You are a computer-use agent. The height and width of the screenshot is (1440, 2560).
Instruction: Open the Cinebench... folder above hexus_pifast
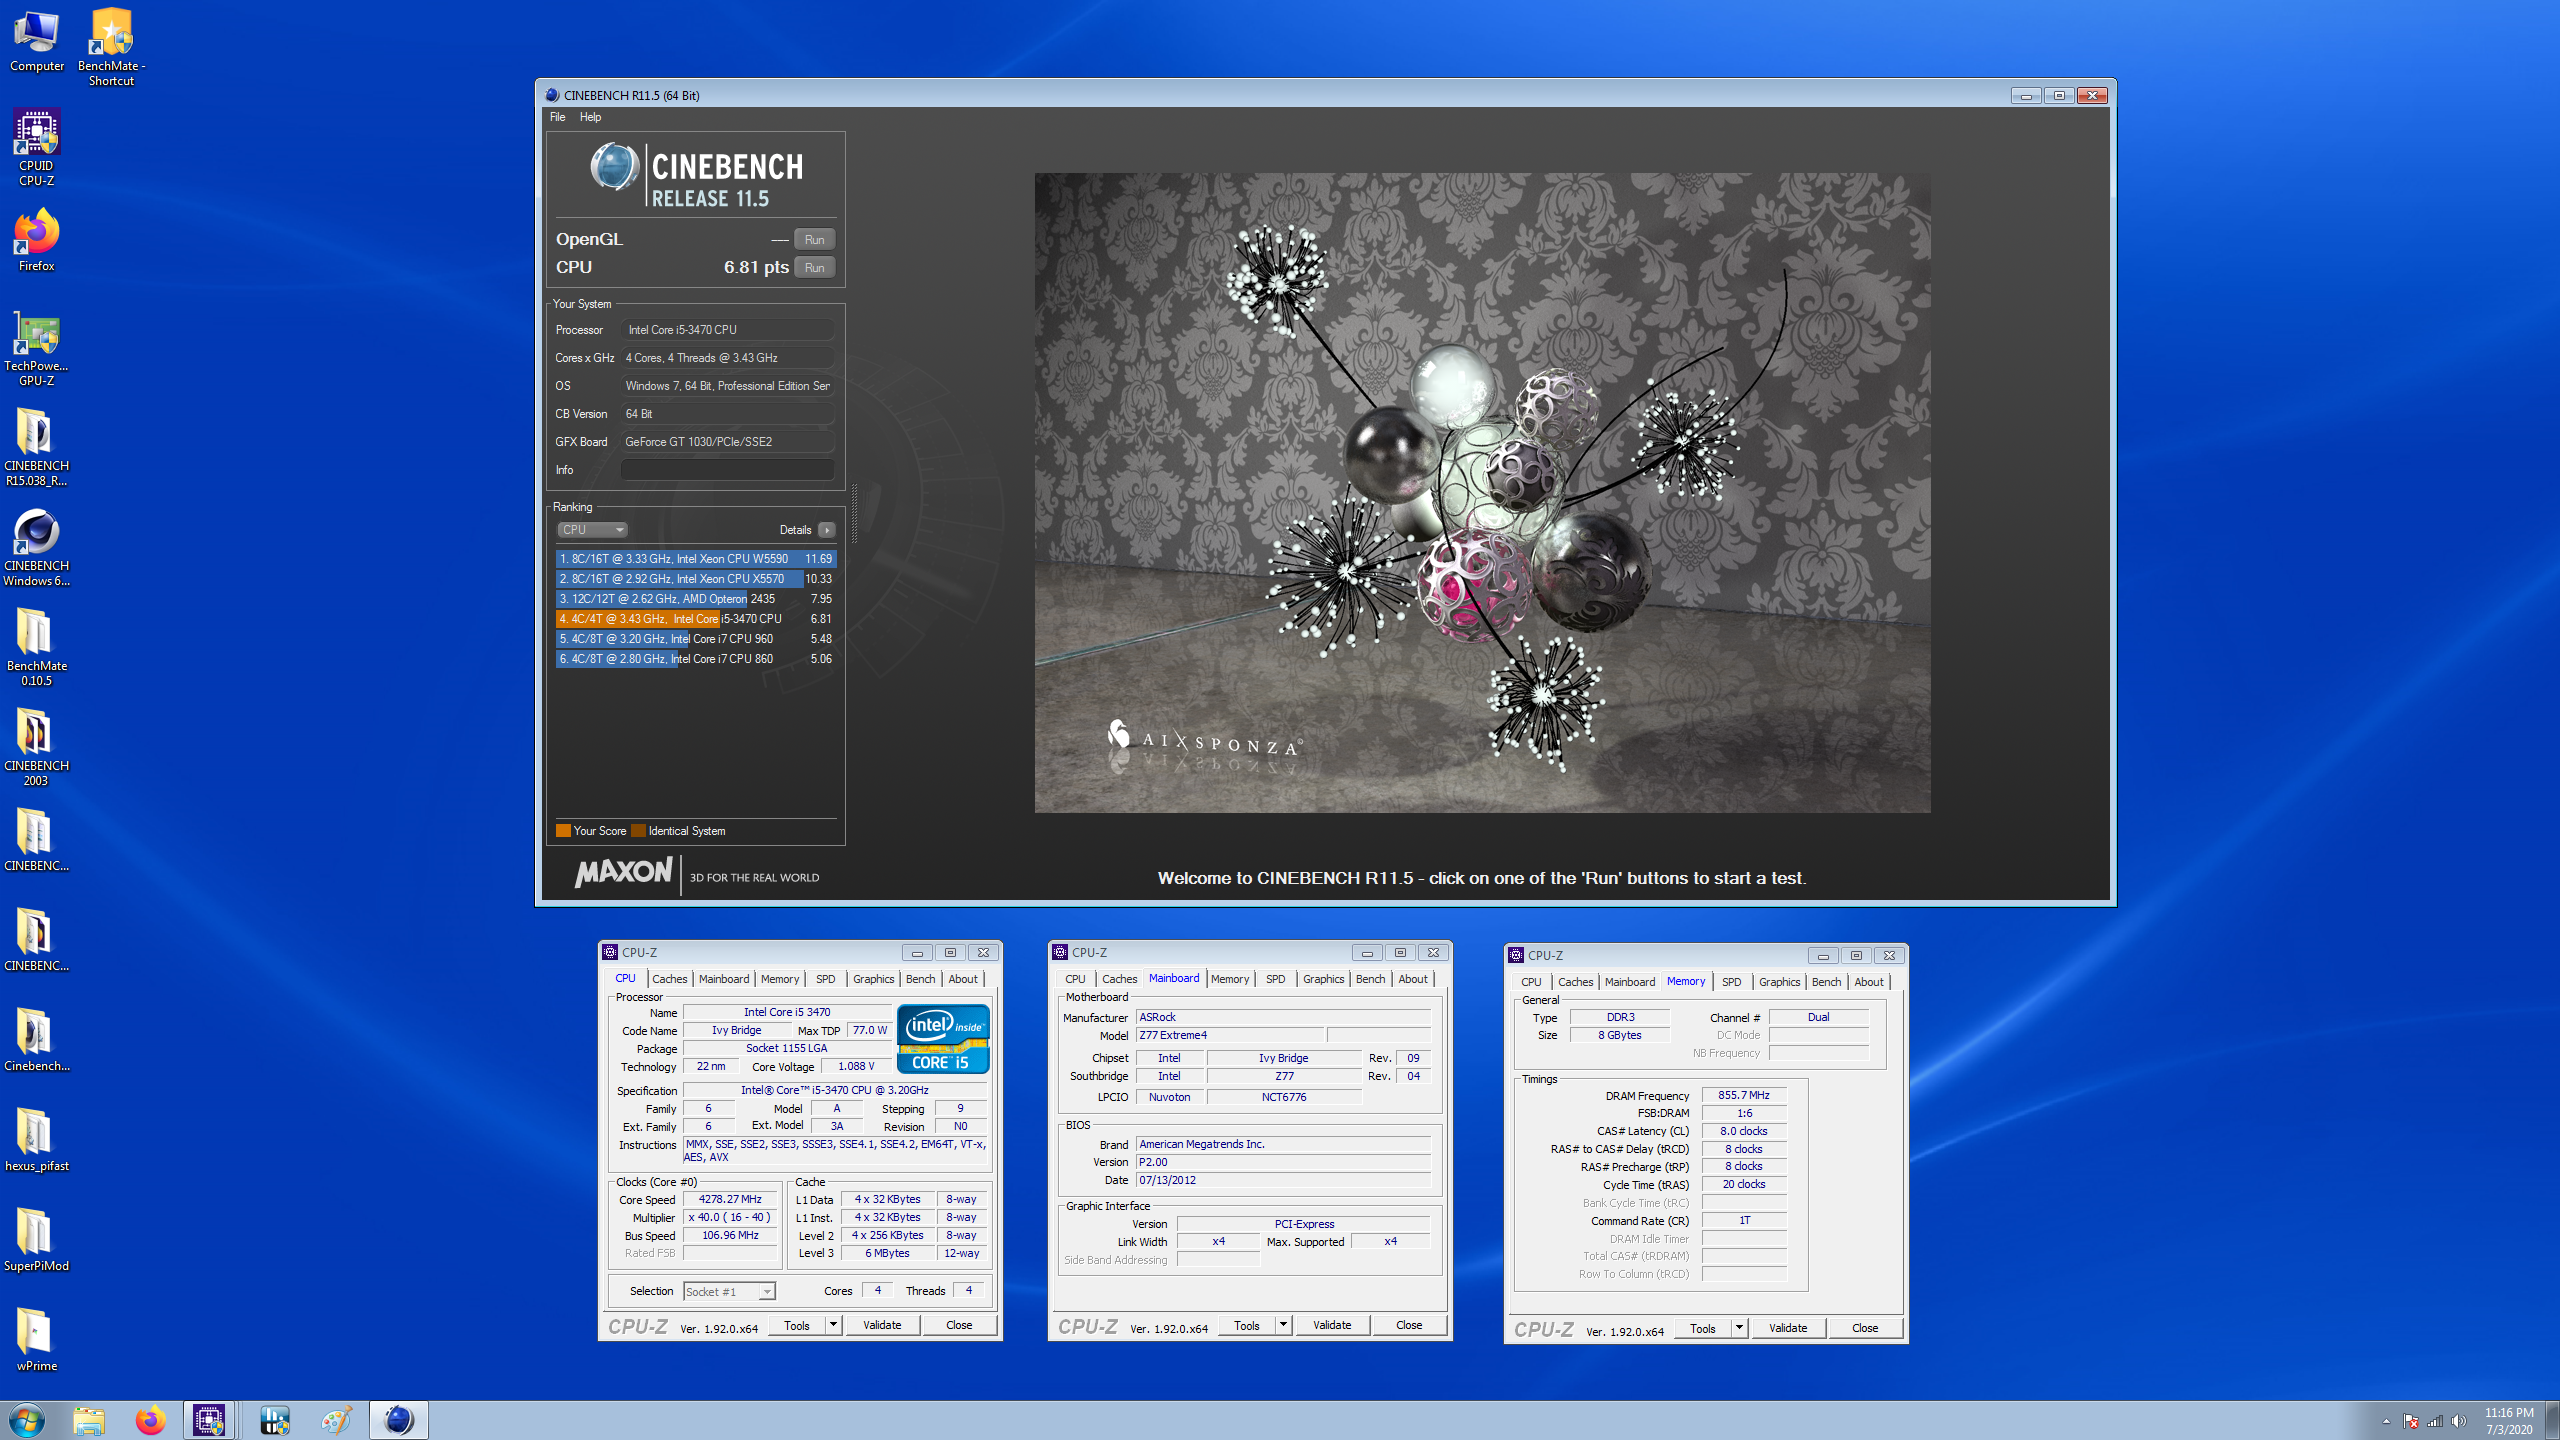click(x=37, y=1040)
